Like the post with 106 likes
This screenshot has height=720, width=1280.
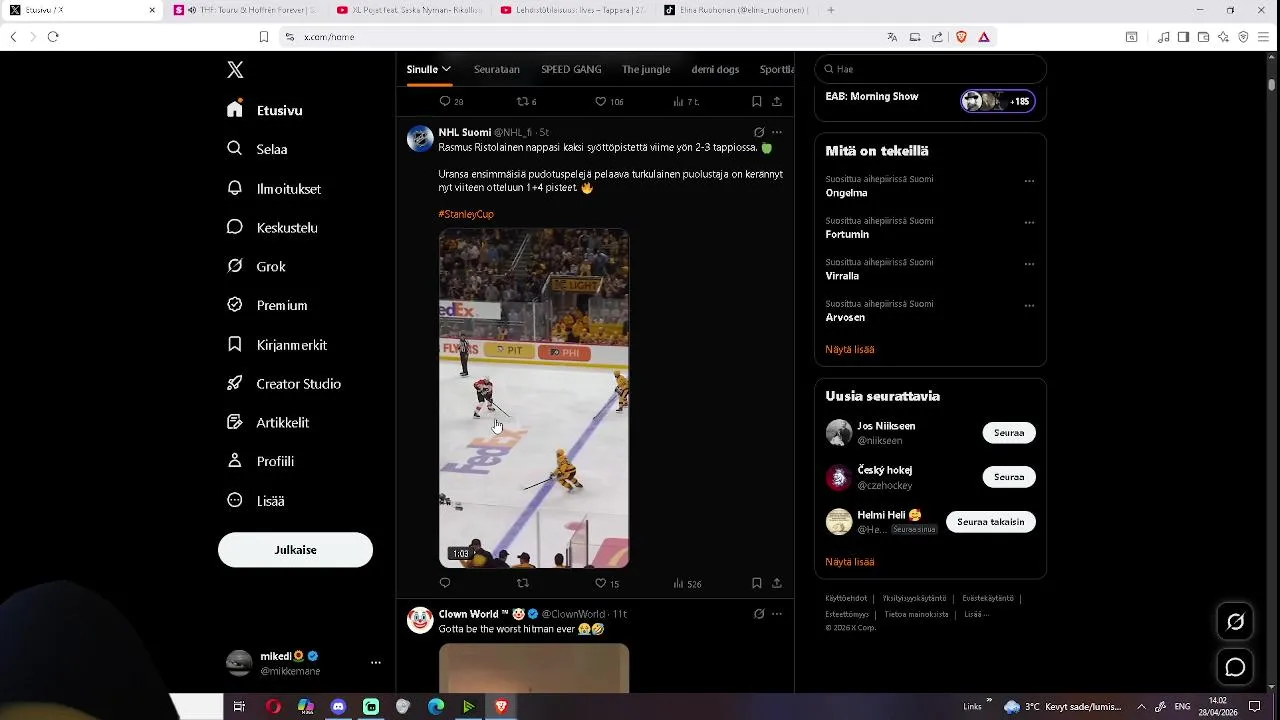[x=600, y=101]
